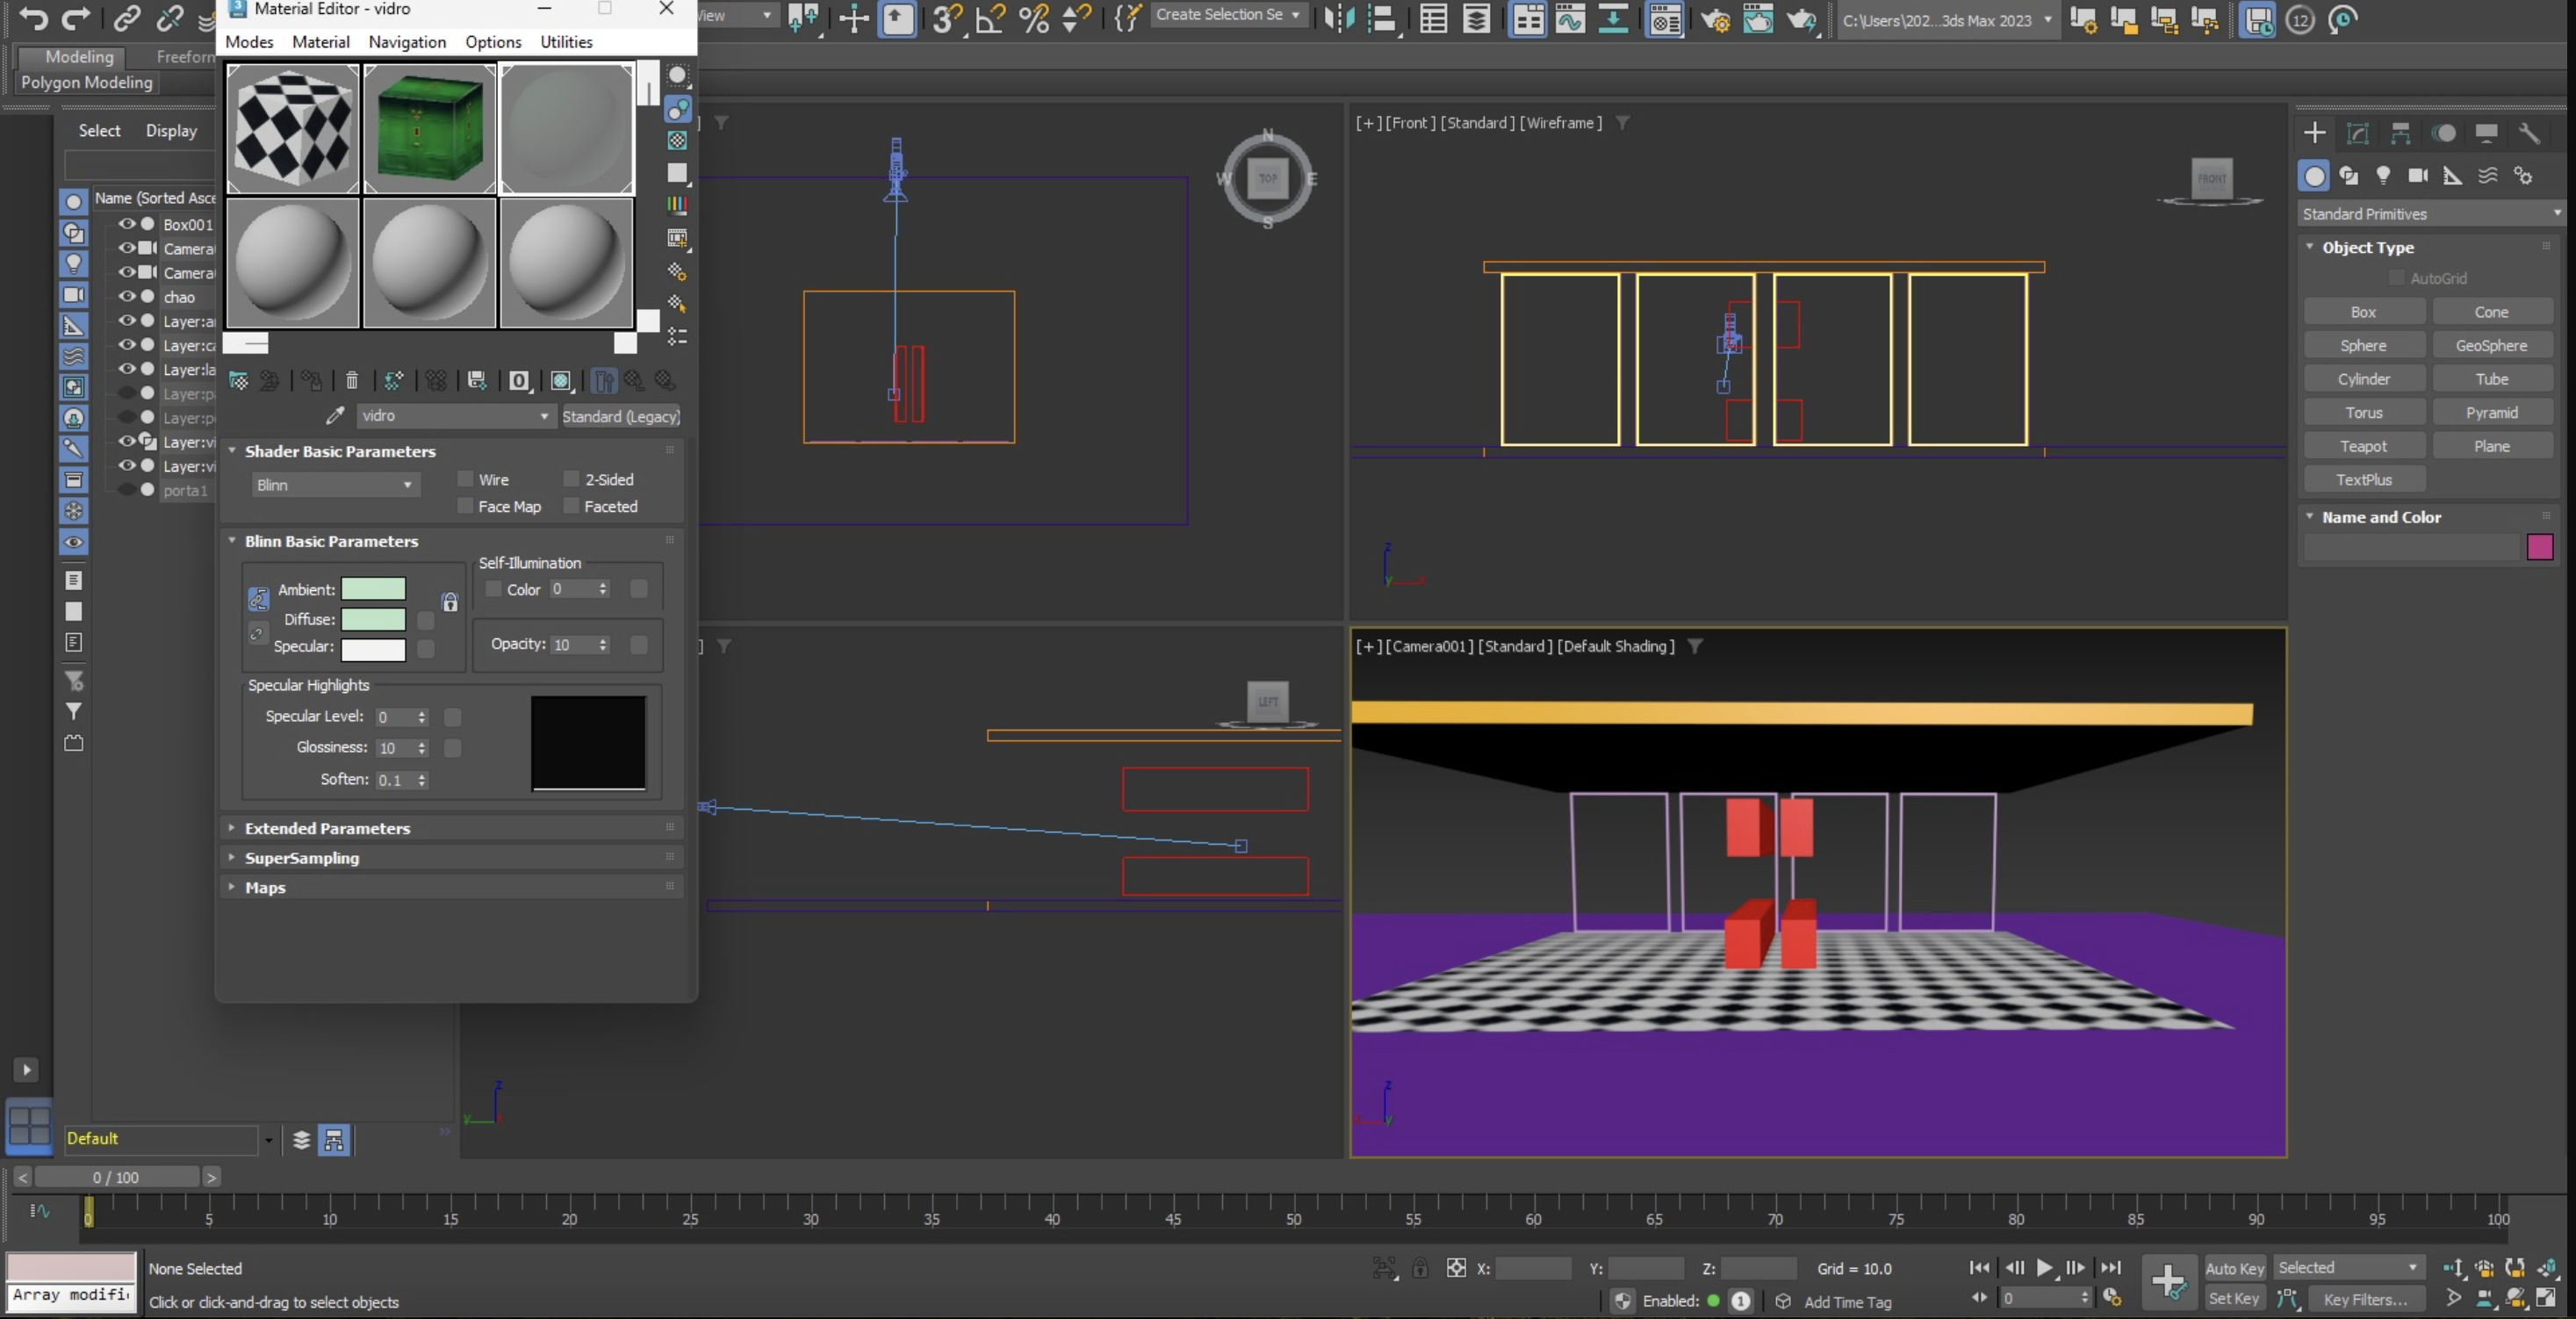This screenshot has width=2576, height=1319.
Task: Click the Auto Key button
Action: tap(2234, 1268)
